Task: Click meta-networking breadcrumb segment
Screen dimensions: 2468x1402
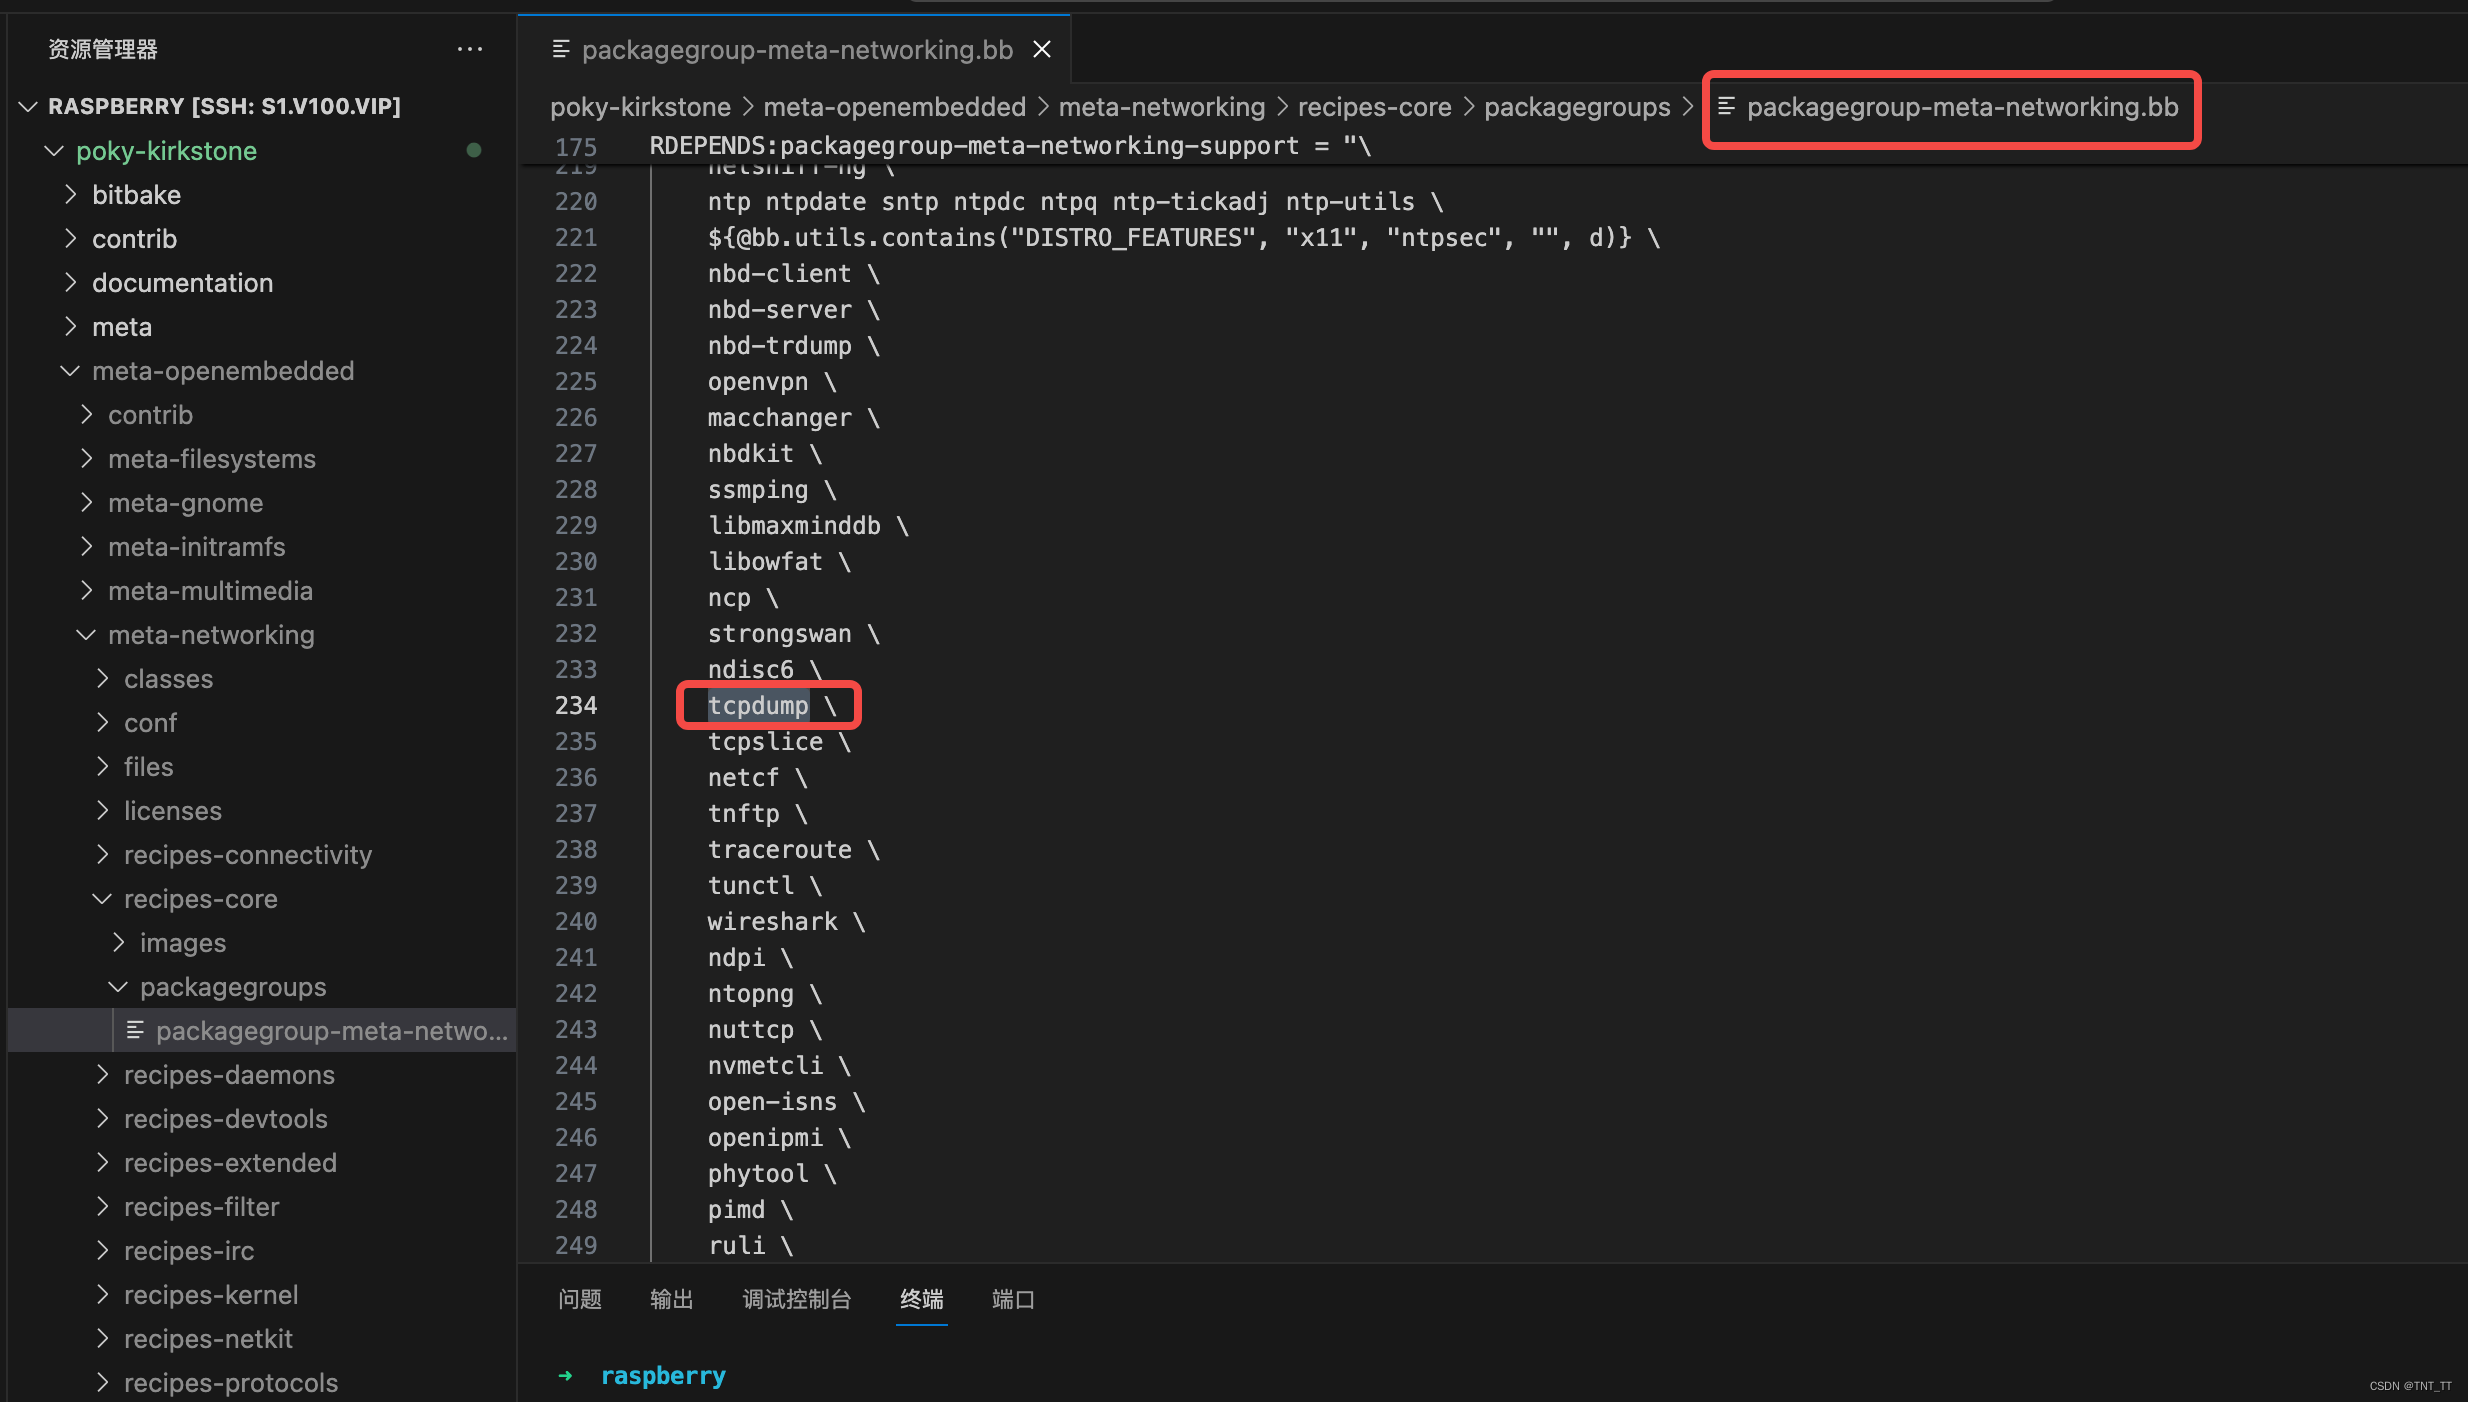Action: [x=1161, y=107]
